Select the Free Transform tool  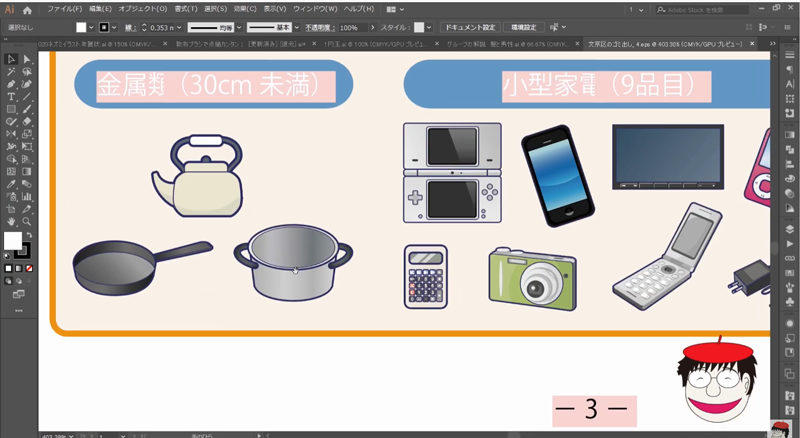pyautogui.click(x=27, y=147)
